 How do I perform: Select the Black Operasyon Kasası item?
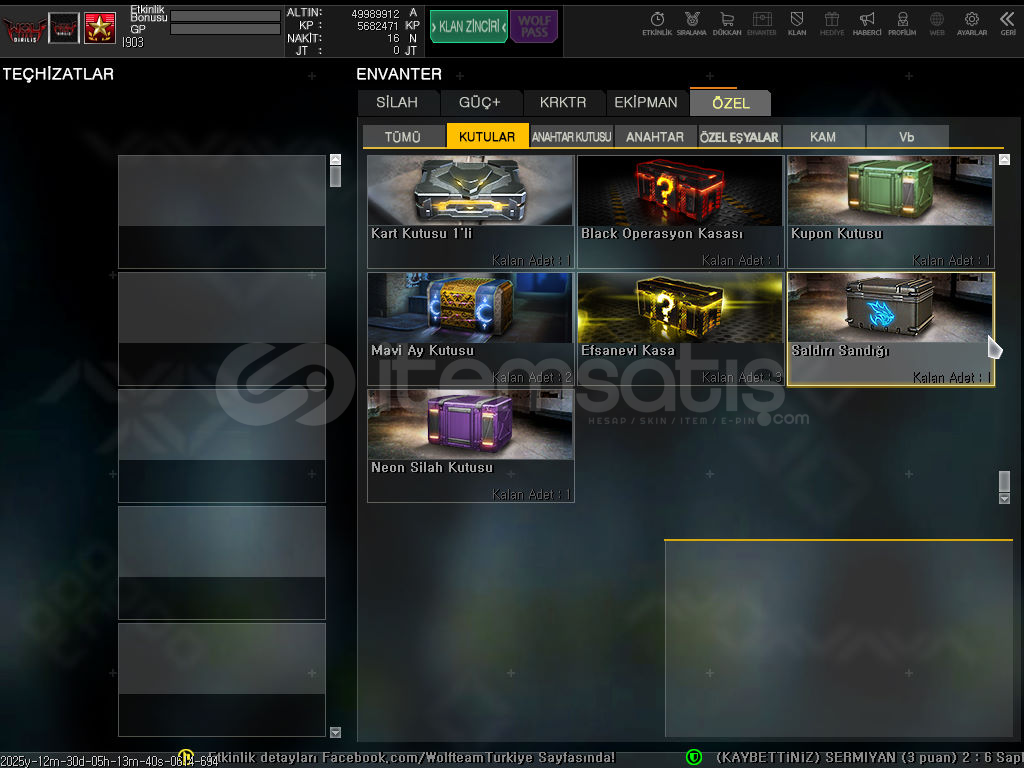680,211
